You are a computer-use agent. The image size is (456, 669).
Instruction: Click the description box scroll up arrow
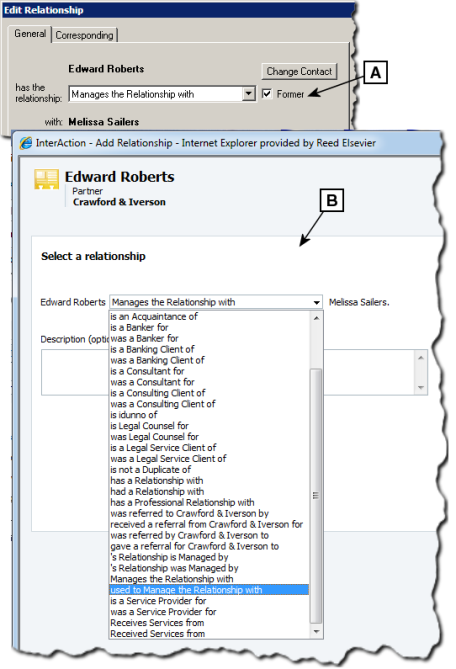[x=421, y=358]
